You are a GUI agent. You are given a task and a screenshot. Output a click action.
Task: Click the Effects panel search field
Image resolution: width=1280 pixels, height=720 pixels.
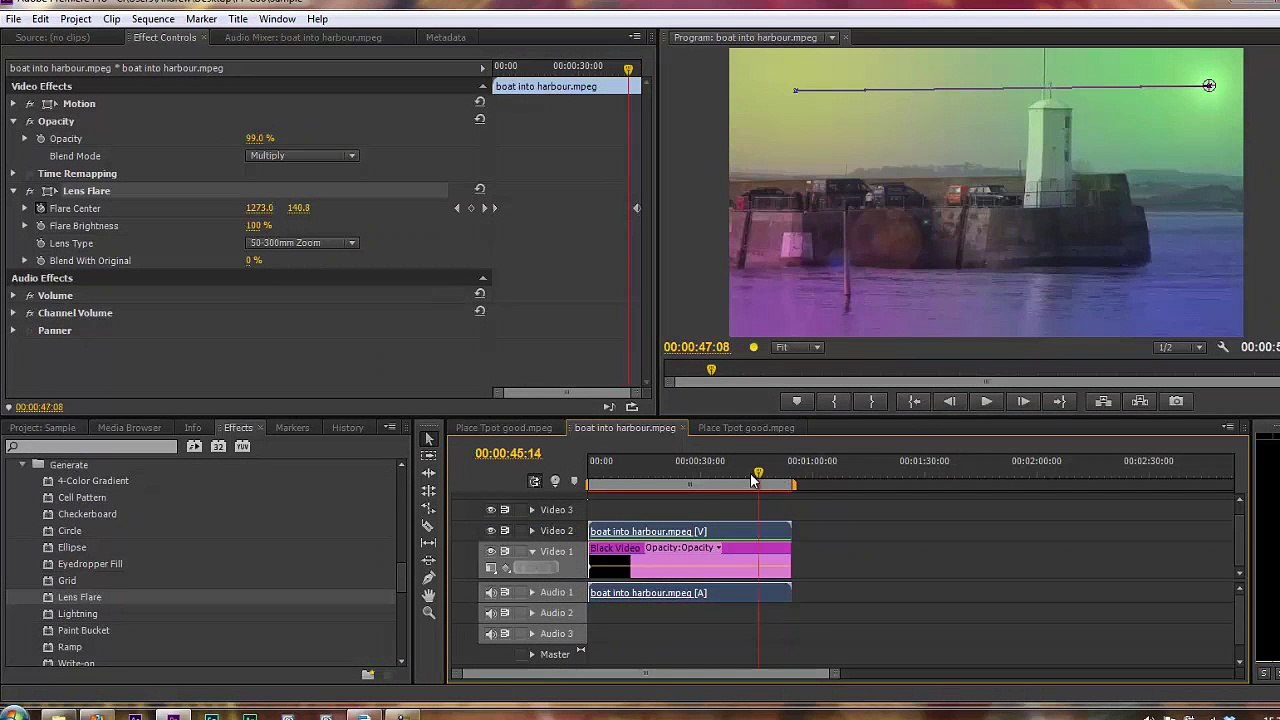click(x=92, y=446)
